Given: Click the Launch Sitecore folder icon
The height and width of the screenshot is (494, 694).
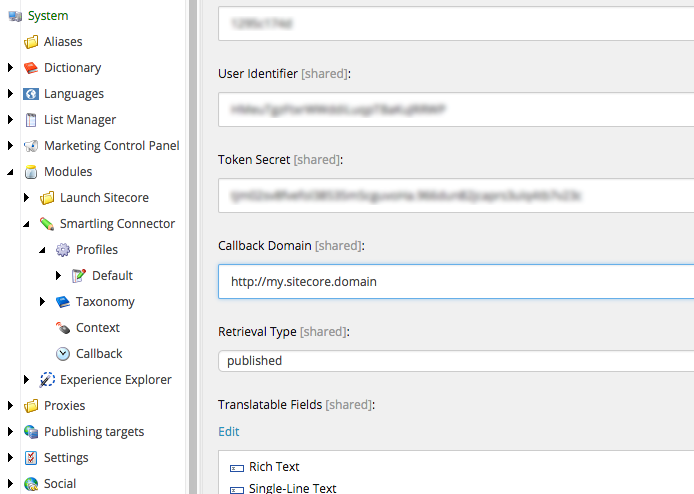Looking at the screenshot, I should 47,198.
